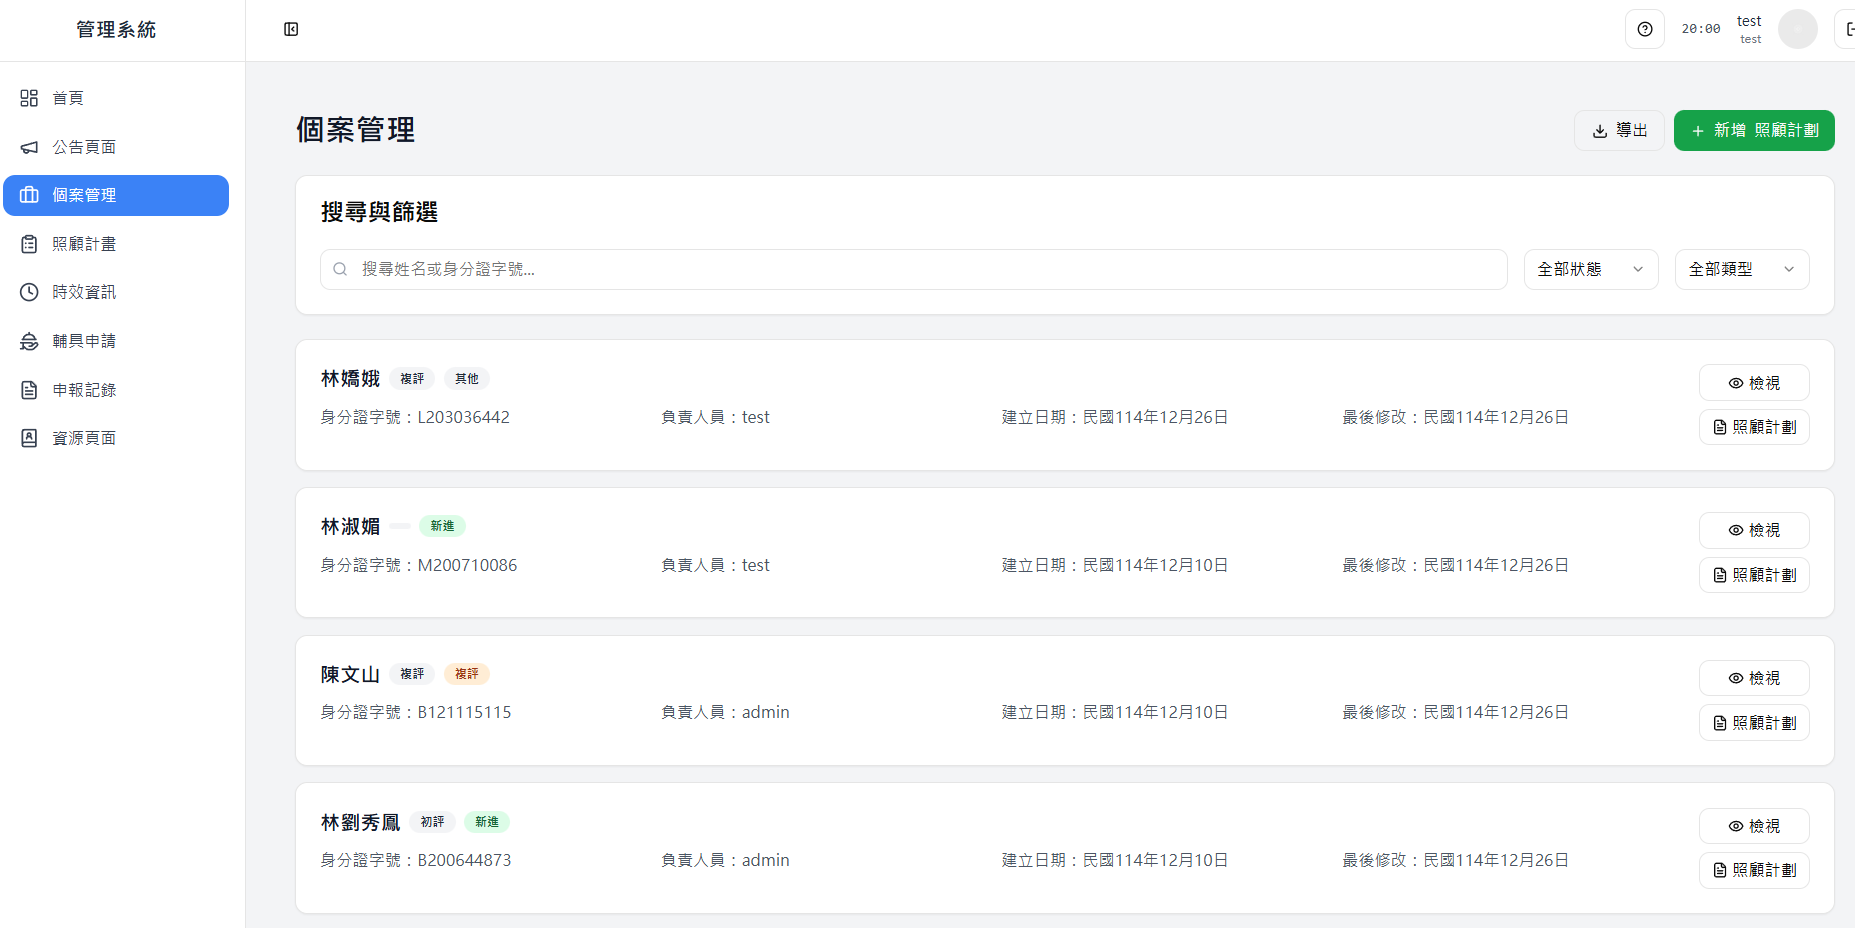
Task: Select the 首頁 home icon in sidebar
Action: (x=29, y=97)
